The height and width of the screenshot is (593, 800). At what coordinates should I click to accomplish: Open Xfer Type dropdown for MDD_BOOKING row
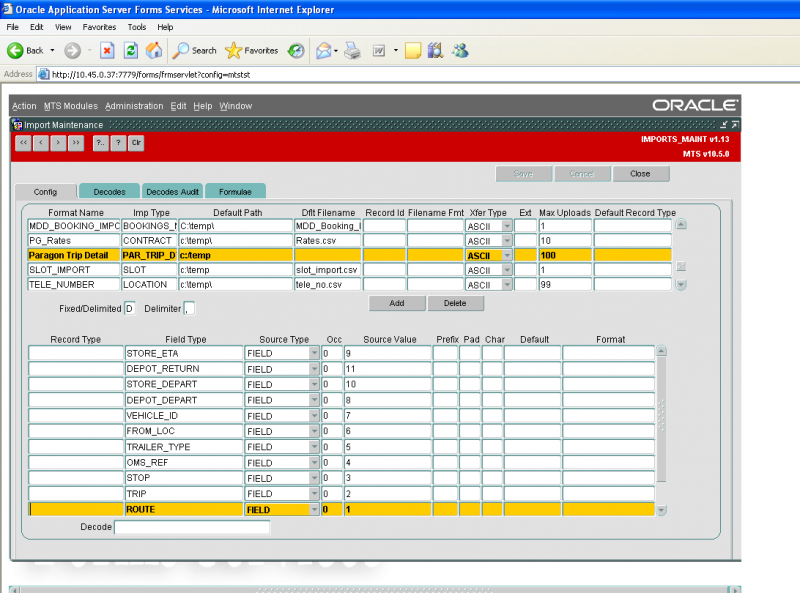coord(507,226)
